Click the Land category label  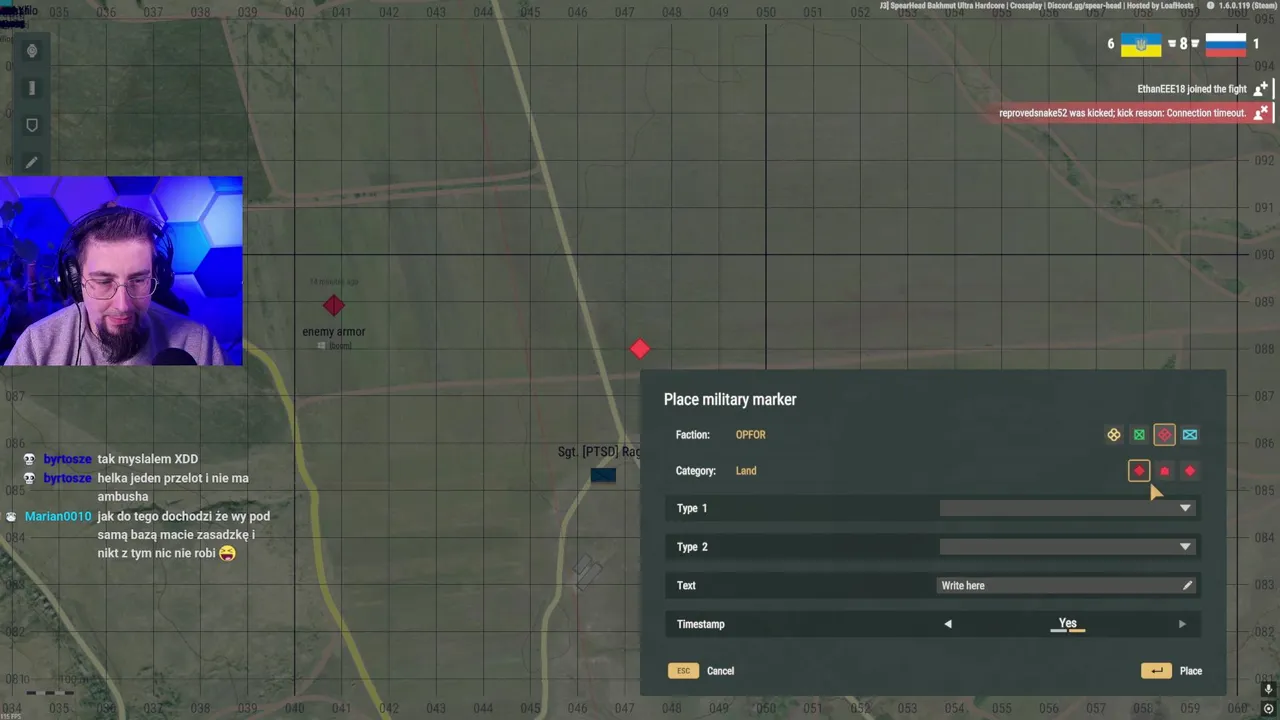click(x=746, y=471)
